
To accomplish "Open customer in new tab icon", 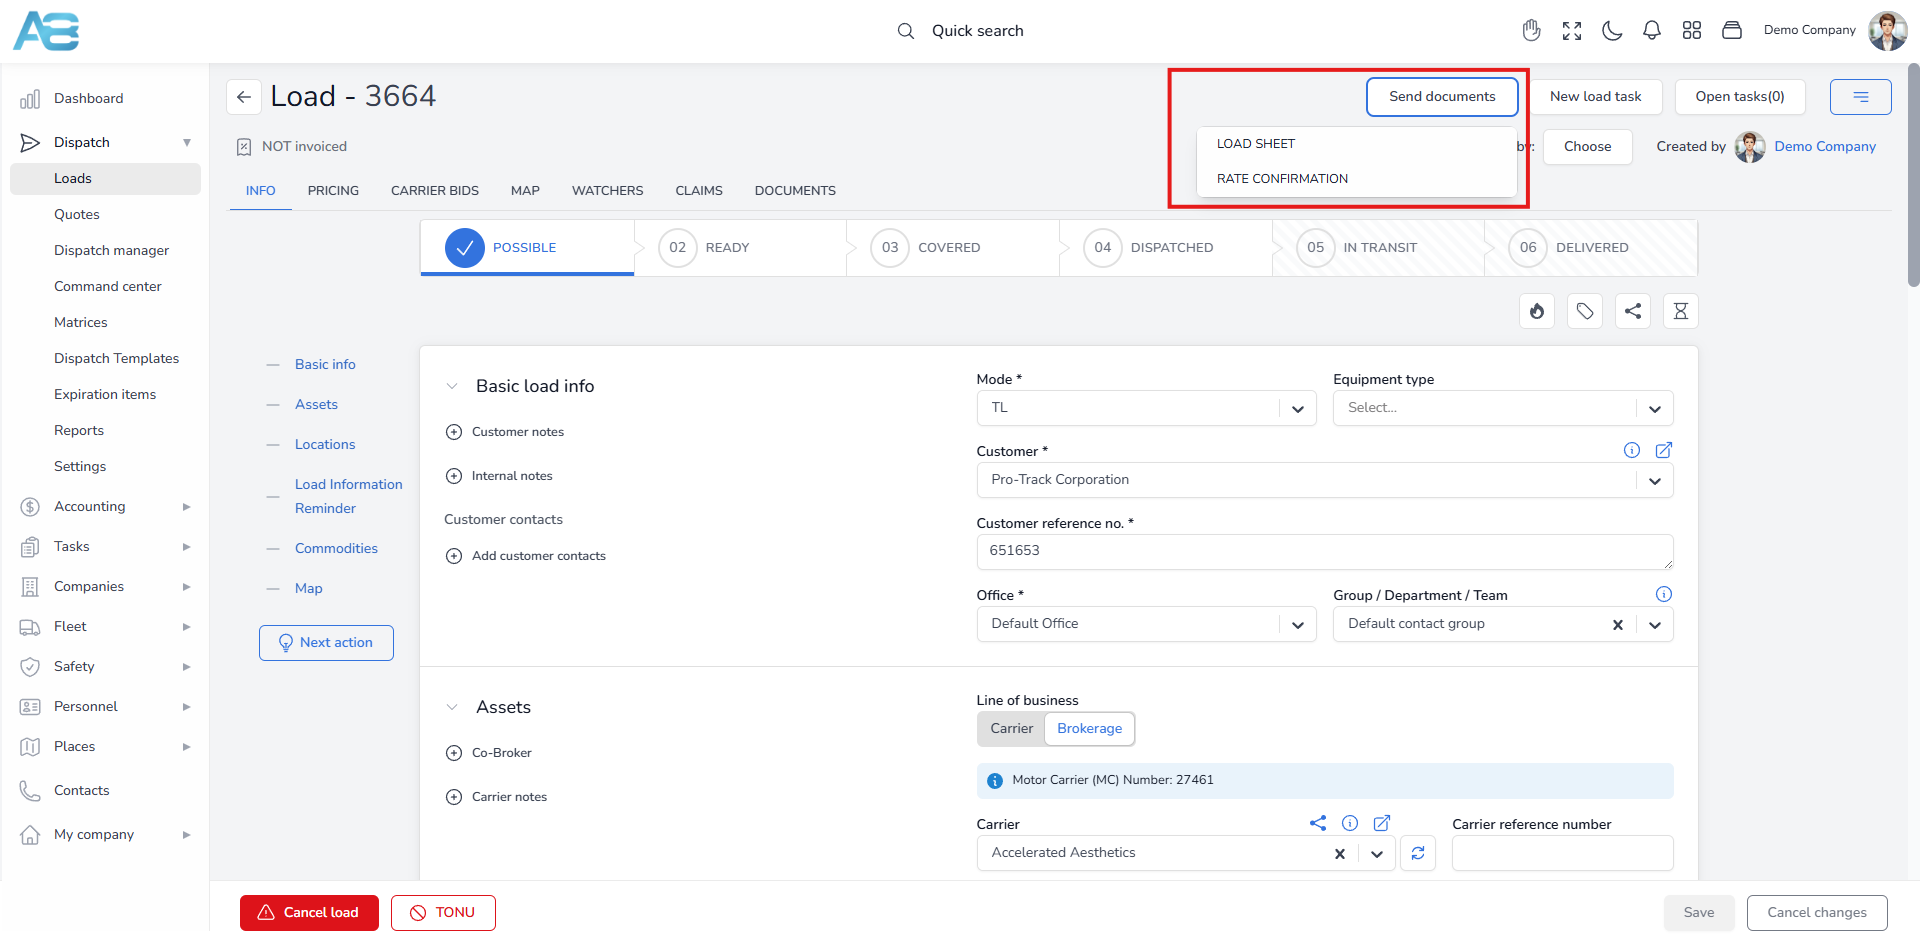I will [x=1664, y=450].
